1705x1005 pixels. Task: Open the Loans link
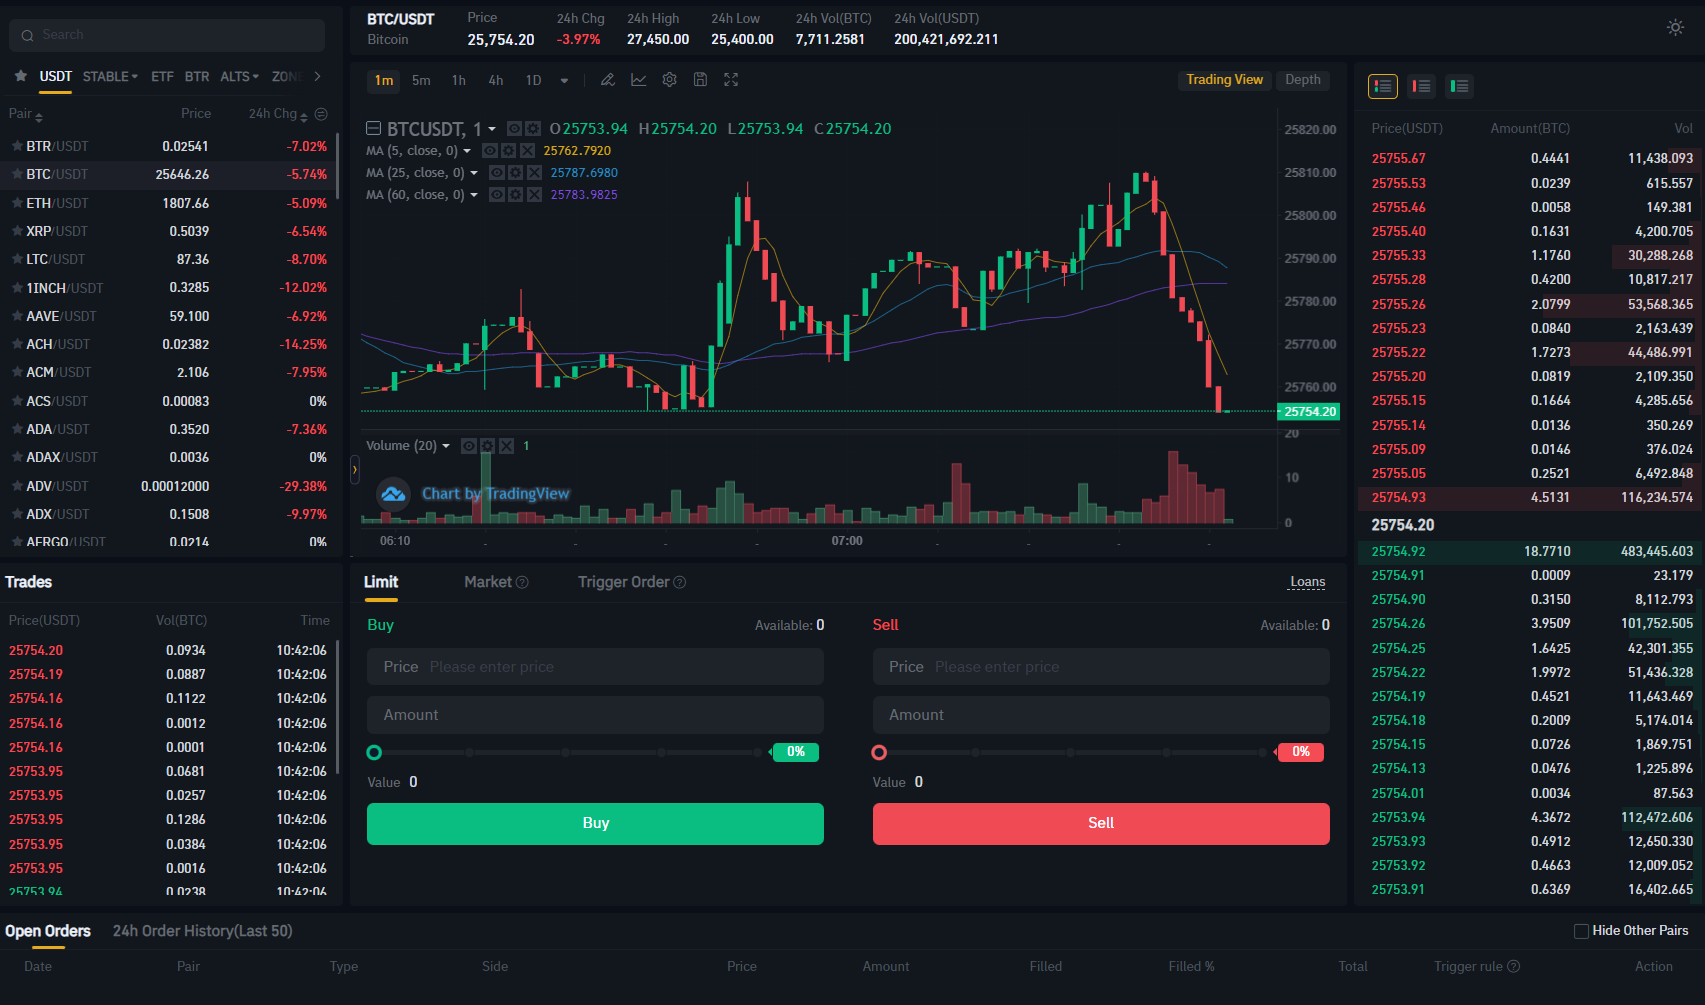1306,581
